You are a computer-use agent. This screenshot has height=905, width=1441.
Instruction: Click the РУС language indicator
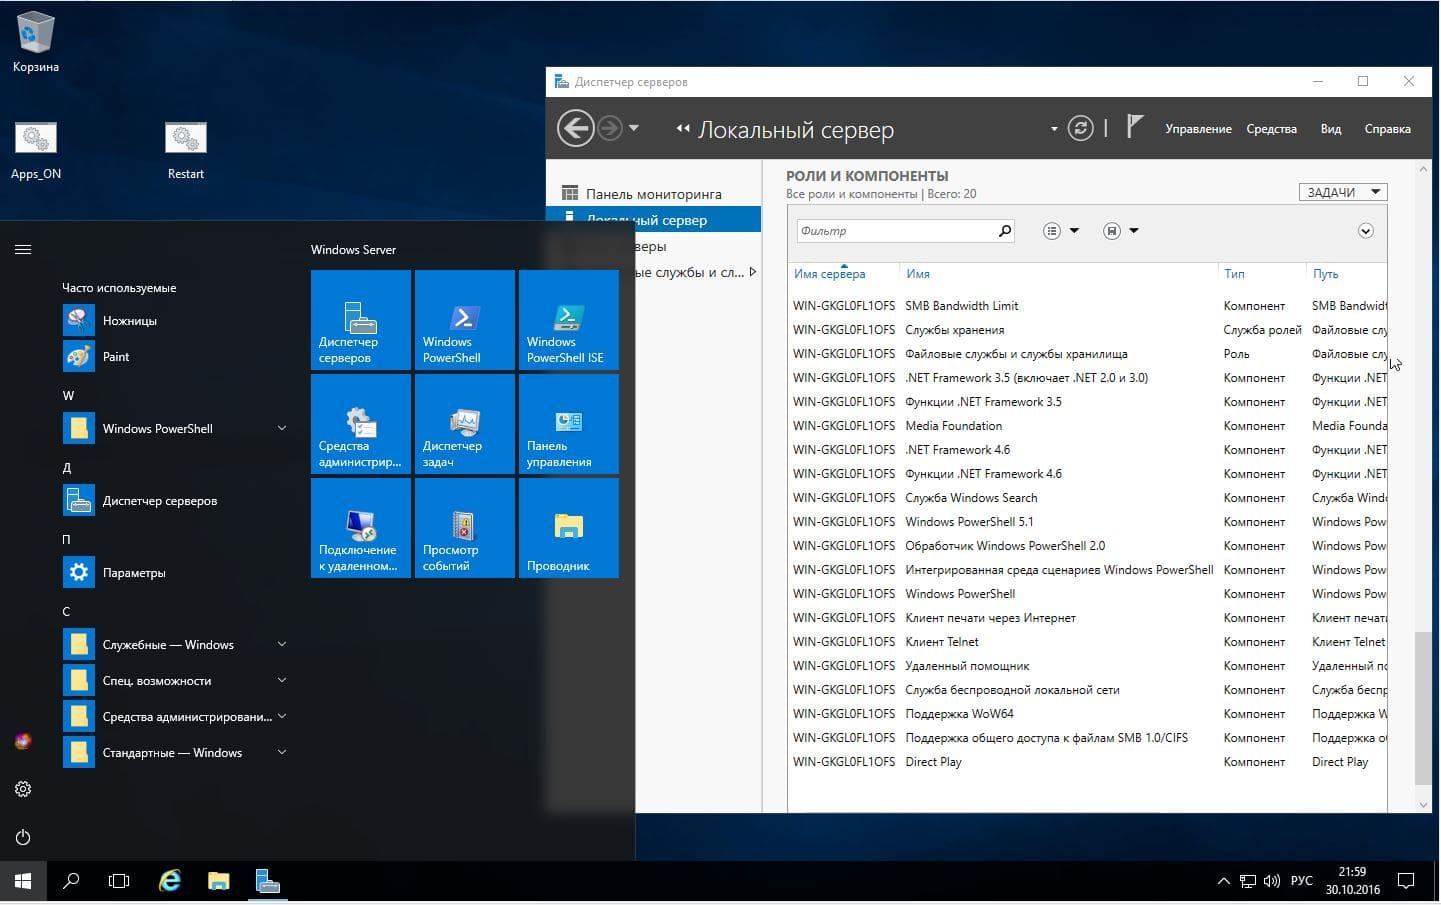click(1301, 881)
